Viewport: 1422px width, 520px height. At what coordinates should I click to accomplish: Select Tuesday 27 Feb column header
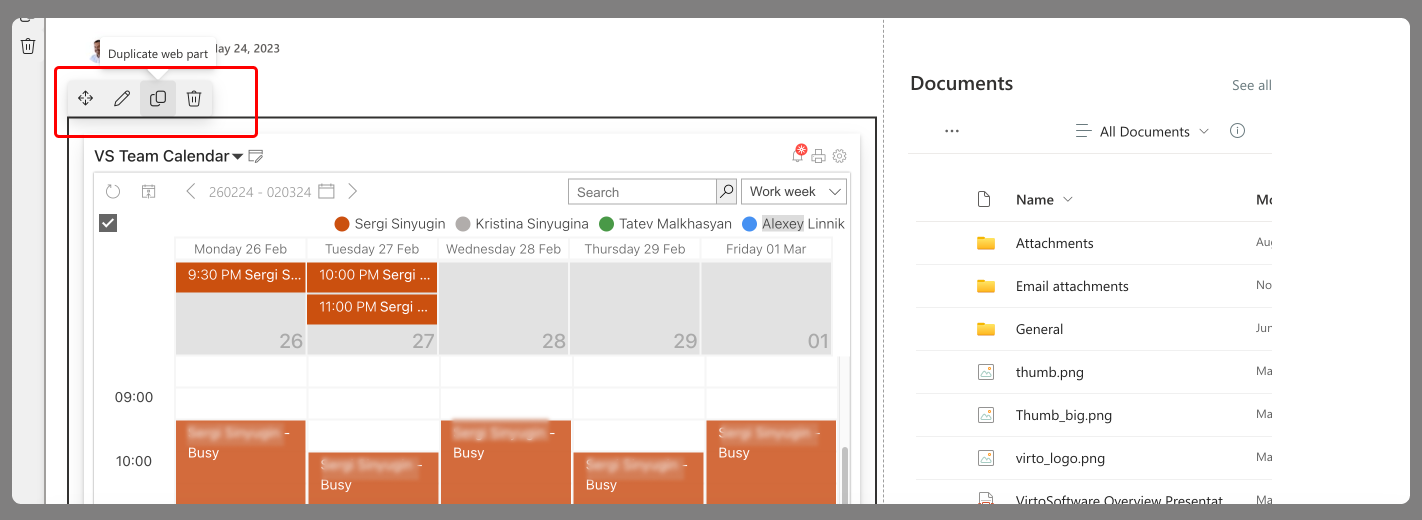[372, 249]
